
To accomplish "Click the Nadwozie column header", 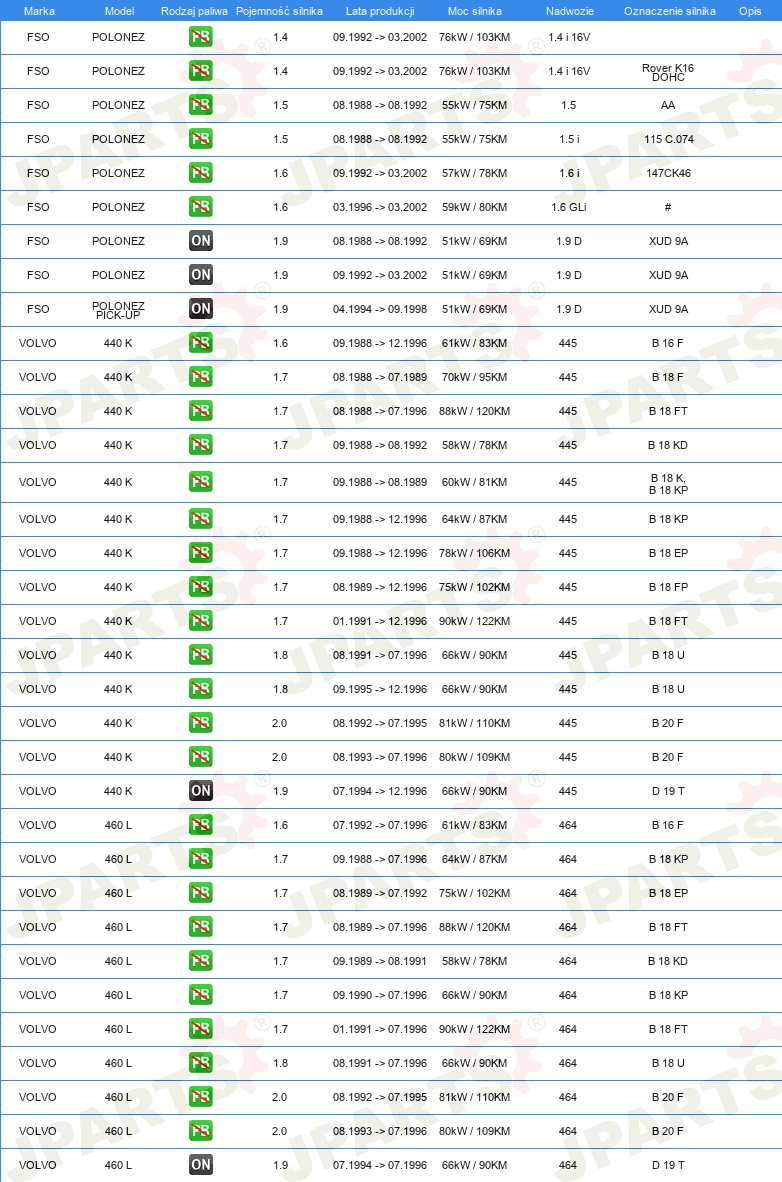I will click(x=569, y=11).
